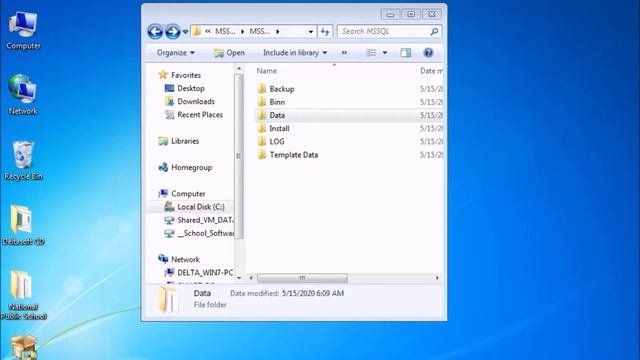The image size is (640, 360).
Task: Click the Refresh button beside address bar
Action: coord(325,31)
